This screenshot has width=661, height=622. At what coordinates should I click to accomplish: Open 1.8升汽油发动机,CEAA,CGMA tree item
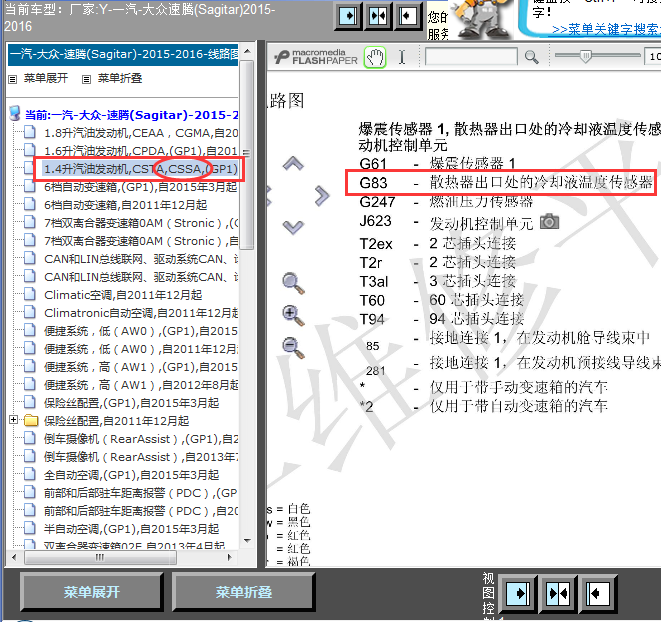coord(141,133)
